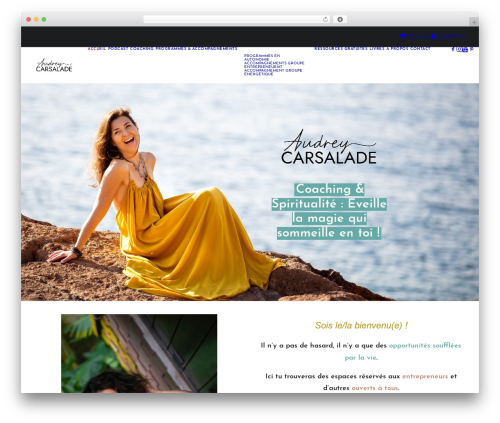Click the YouTube social icon
The height and width of the screenshot is (423, 500).
pos(465,50)
